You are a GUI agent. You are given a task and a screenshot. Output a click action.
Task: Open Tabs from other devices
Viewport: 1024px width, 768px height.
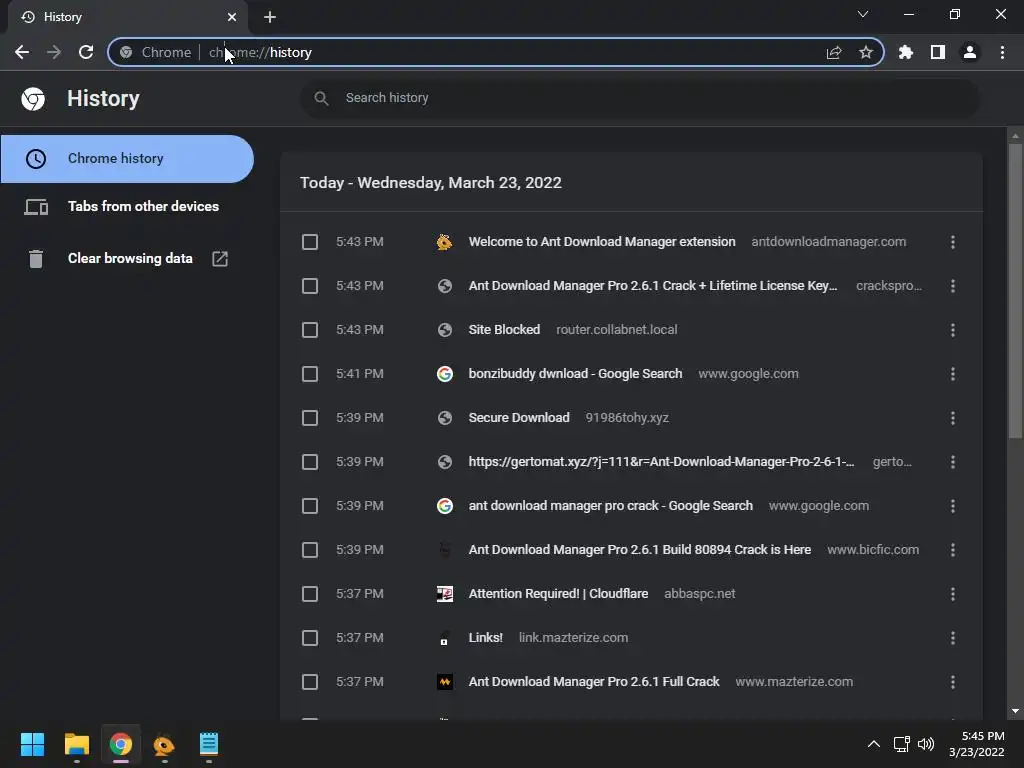tap(127, 206)
